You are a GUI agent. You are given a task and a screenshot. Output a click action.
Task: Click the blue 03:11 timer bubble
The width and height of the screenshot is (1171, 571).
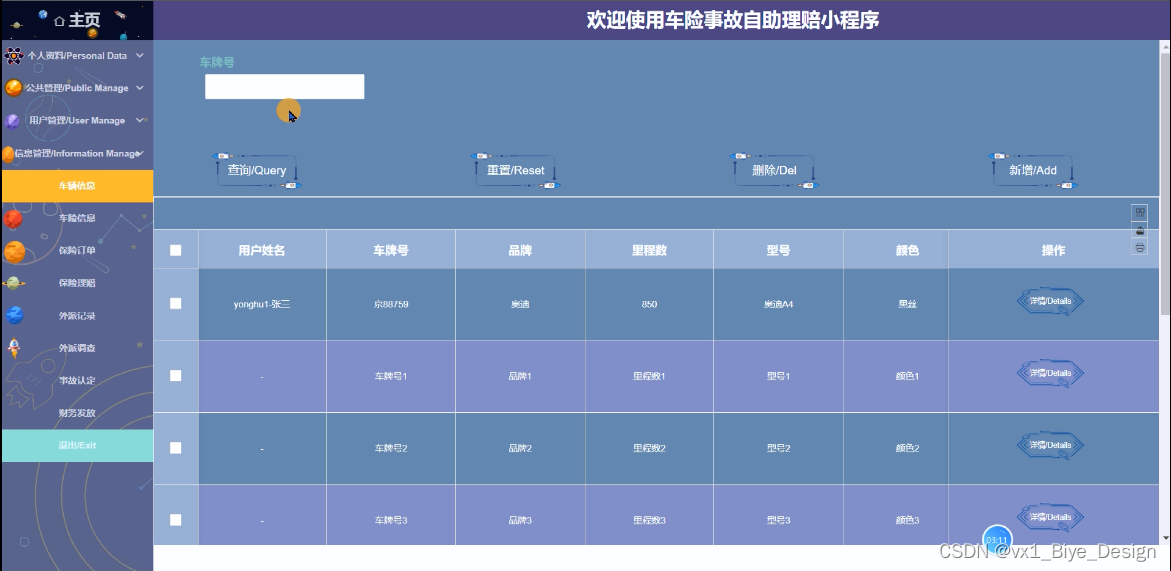pos(997,540)
